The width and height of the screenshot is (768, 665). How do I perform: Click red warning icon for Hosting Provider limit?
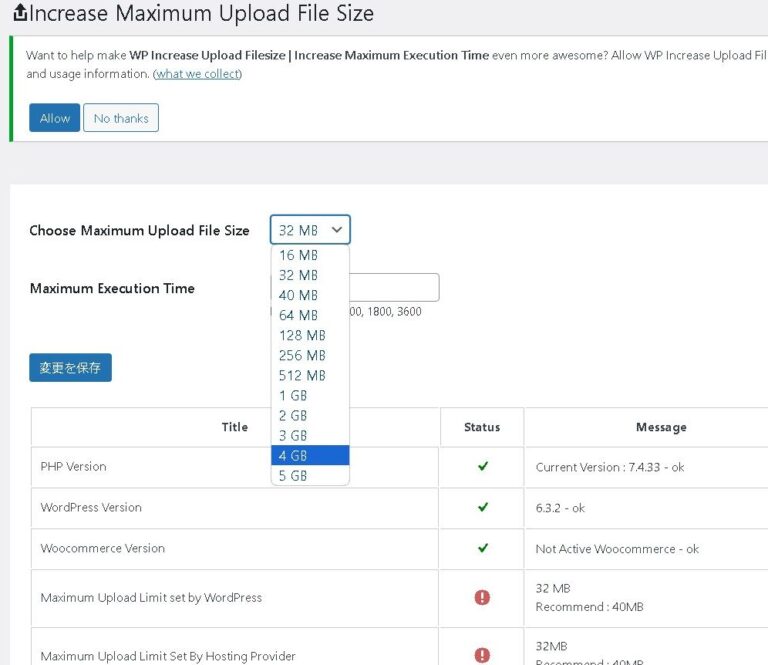[x=482, y=655]
